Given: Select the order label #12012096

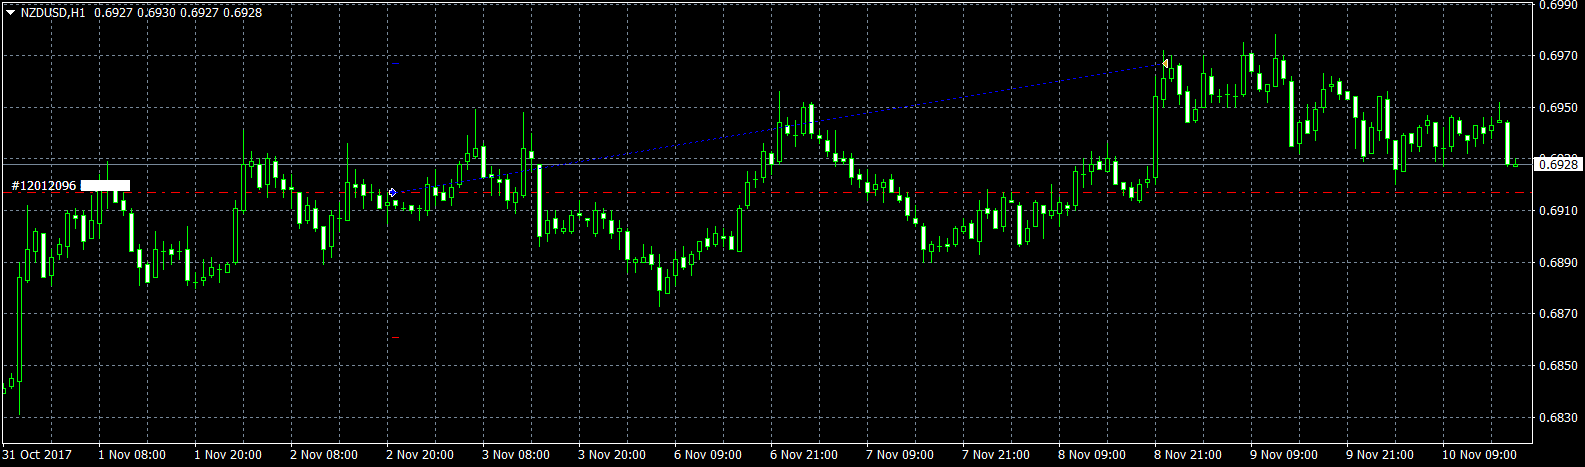Looking at the screenshot, I should 44,186.
